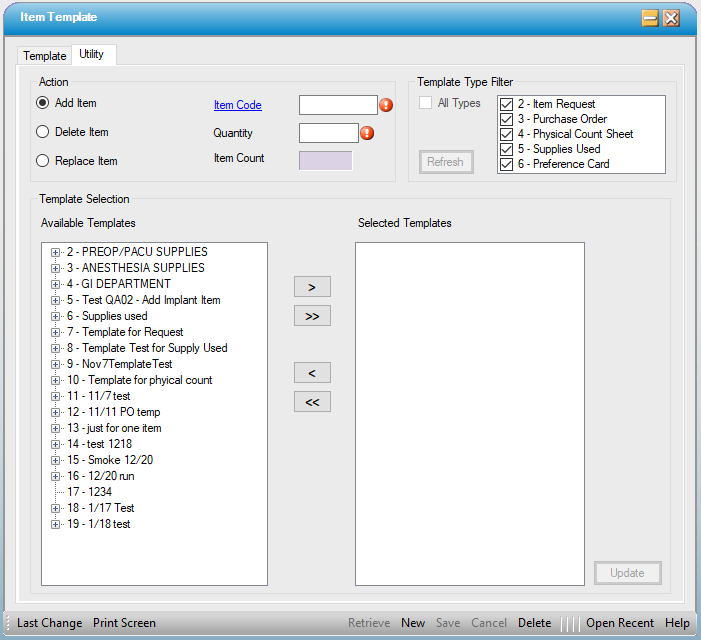
Task: Expand the 2 - PREOP/PACU SUPPLIES node
Action: pos(56,252)
